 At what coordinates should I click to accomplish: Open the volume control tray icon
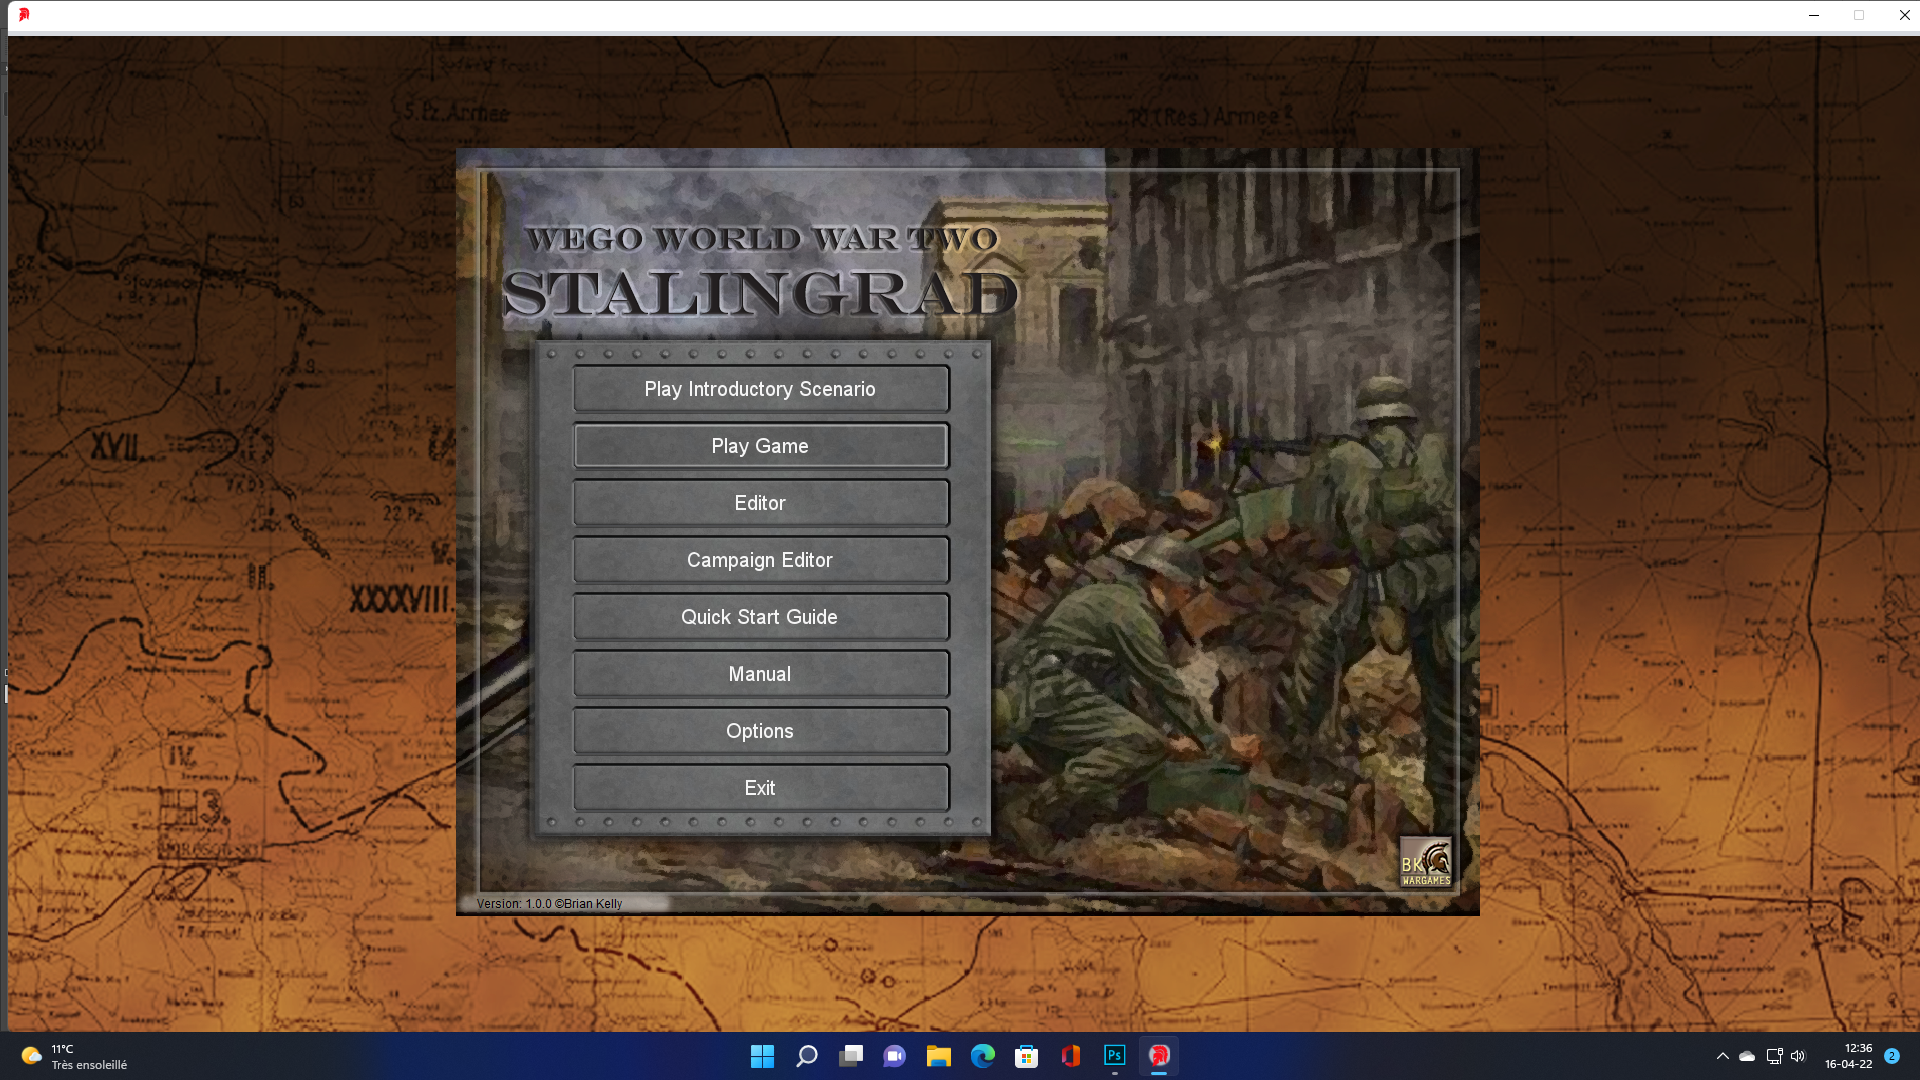(1798, 1056)
